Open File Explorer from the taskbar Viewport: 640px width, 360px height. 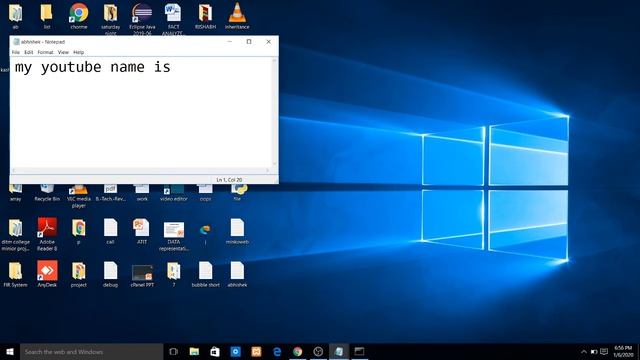[194, 351]
